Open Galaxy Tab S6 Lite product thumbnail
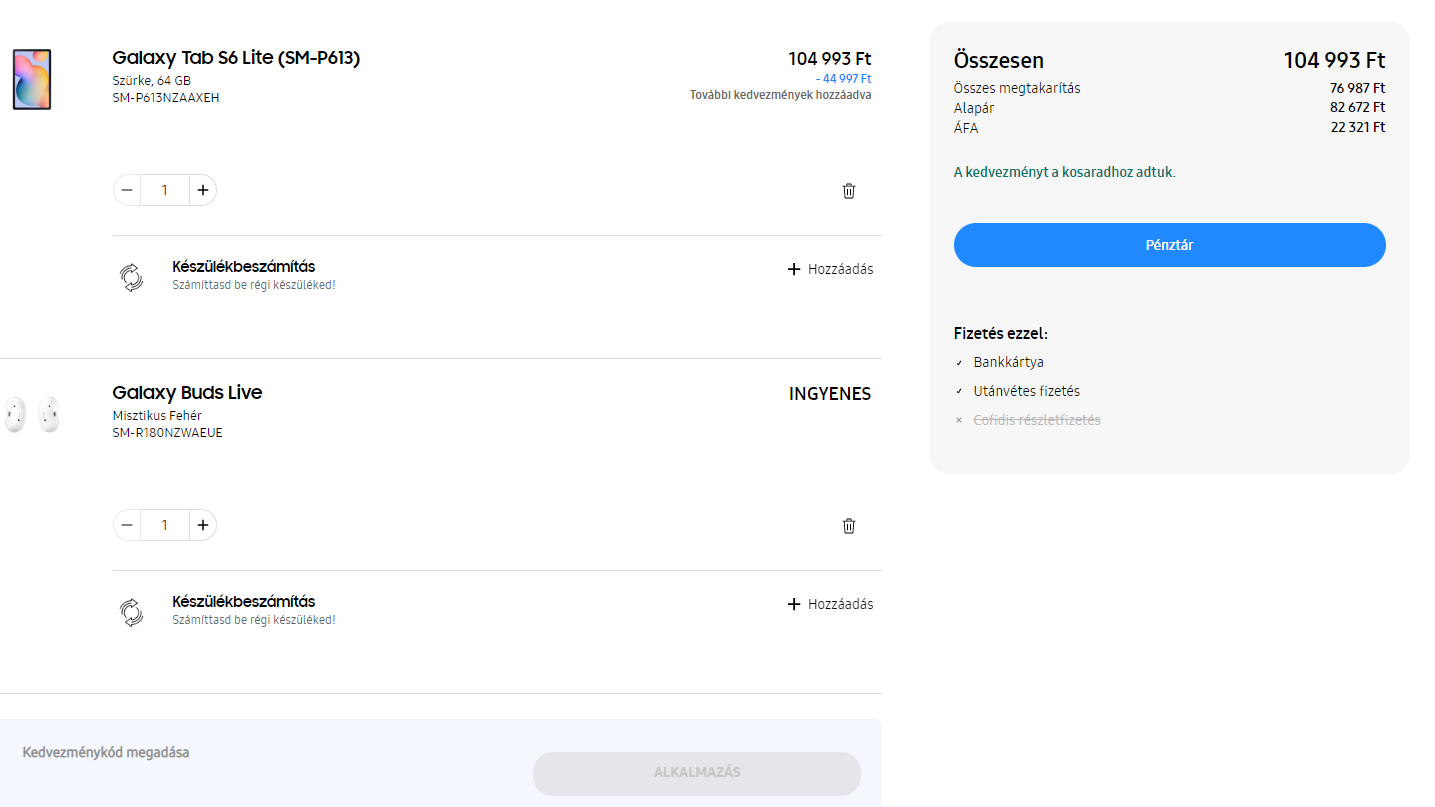This screenshot has height=807, width=1435. [x=32, y=80]
